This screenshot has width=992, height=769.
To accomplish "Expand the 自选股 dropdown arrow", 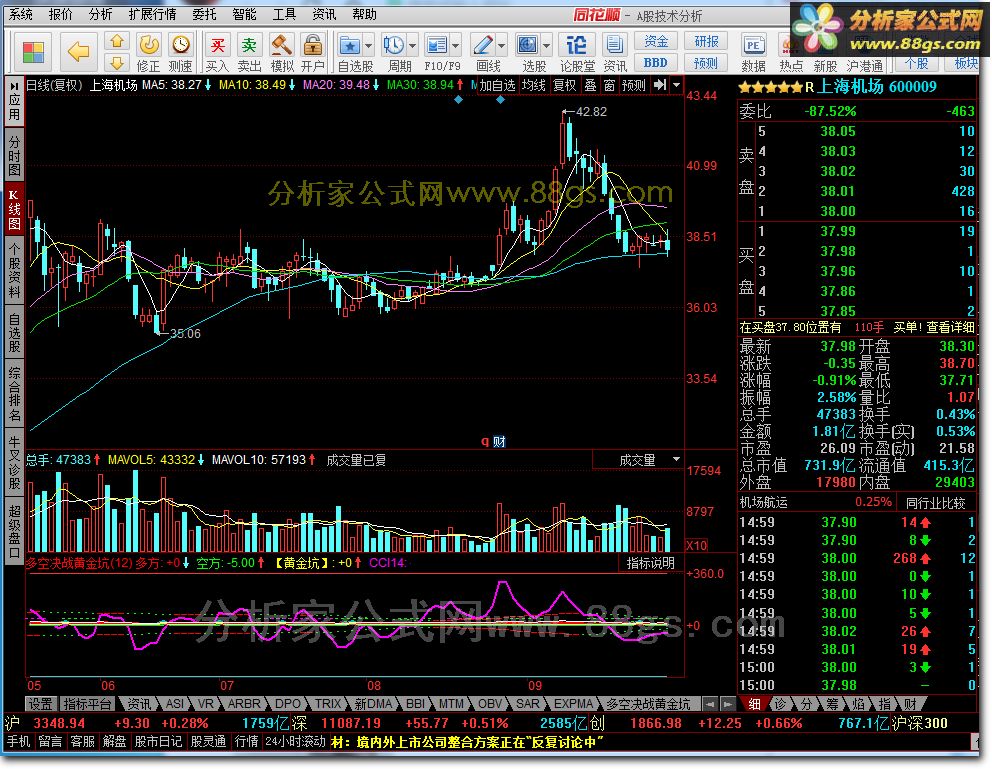I will coord(368,46).
